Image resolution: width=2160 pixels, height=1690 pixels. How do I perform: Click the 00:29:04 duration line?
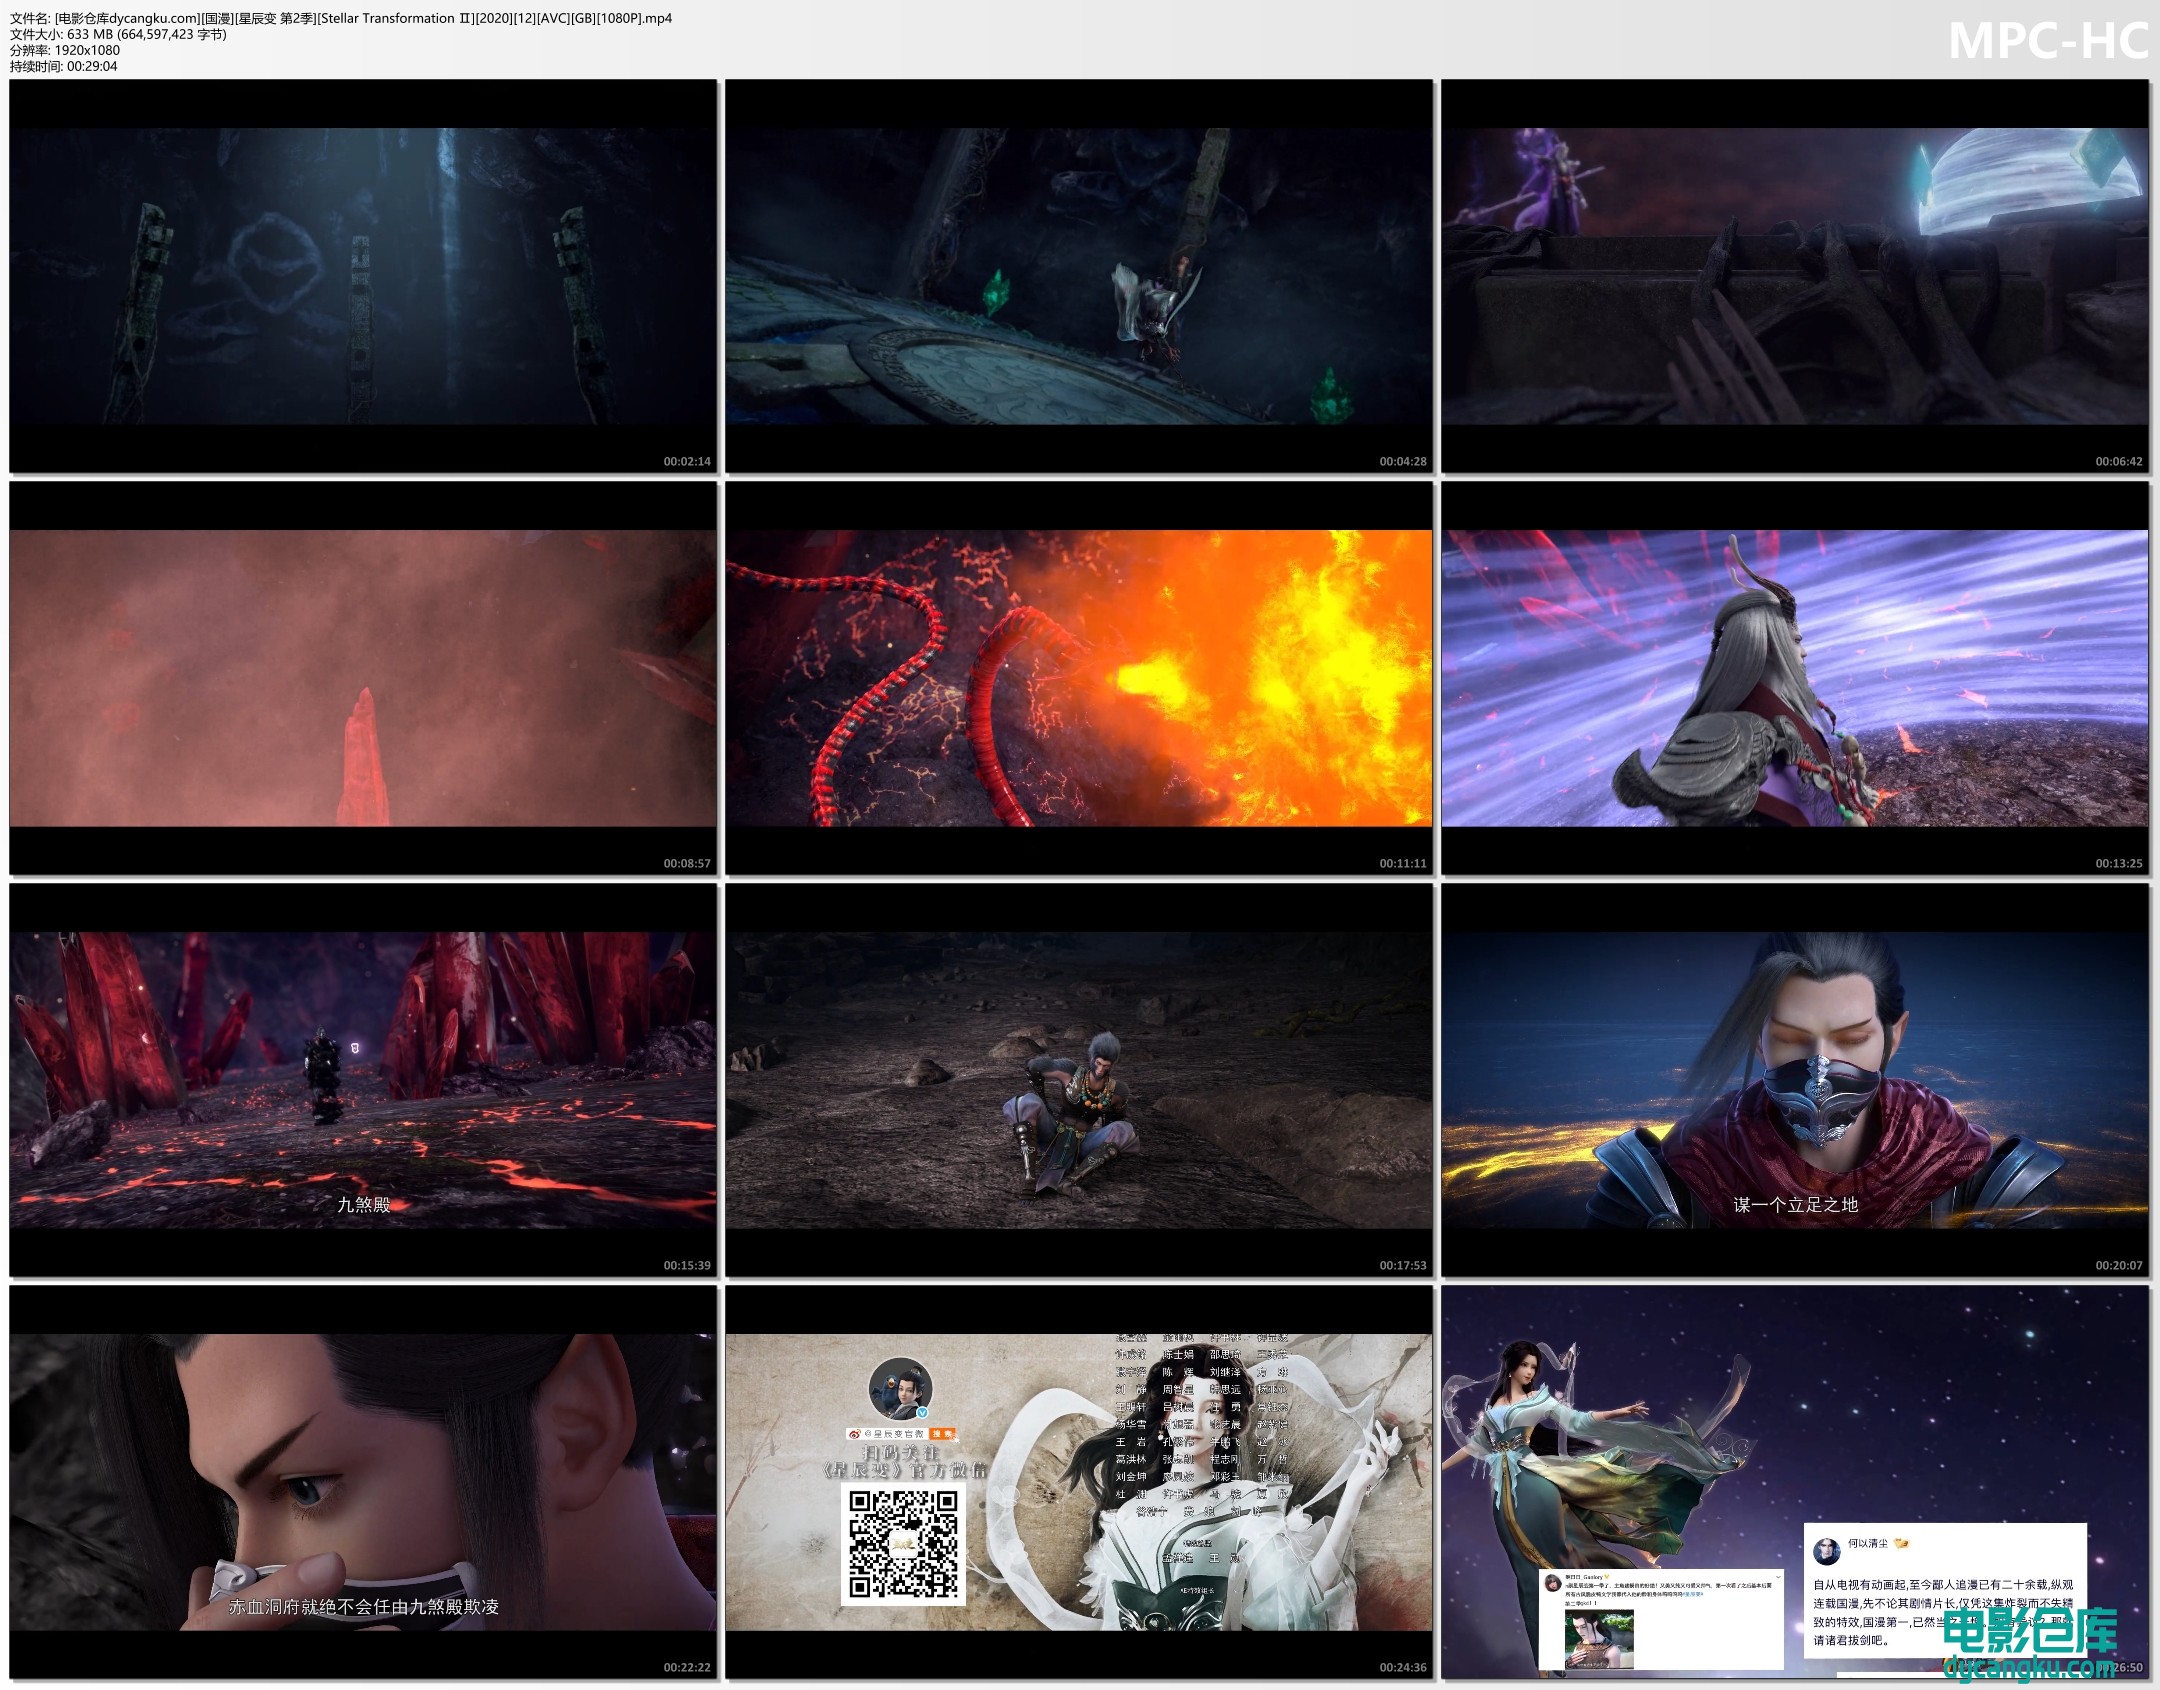[x=63, y=66]
